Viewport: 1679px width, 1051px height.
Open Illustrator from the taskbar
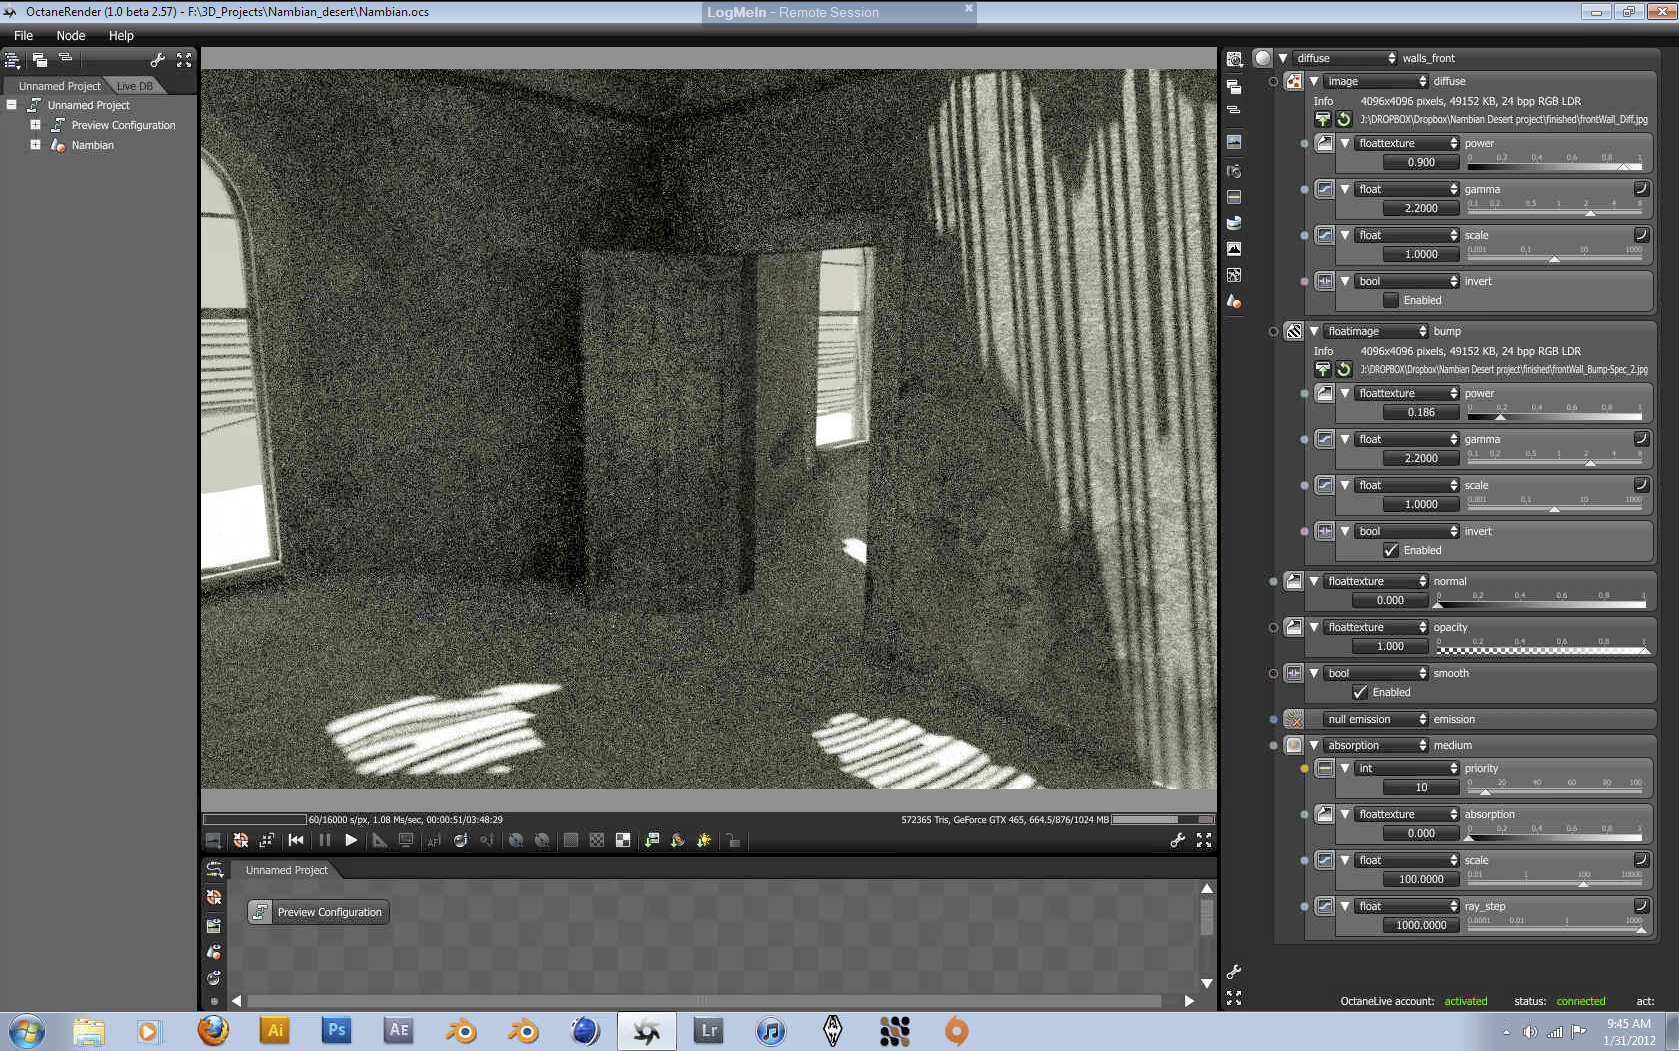tap(275, 1031)
